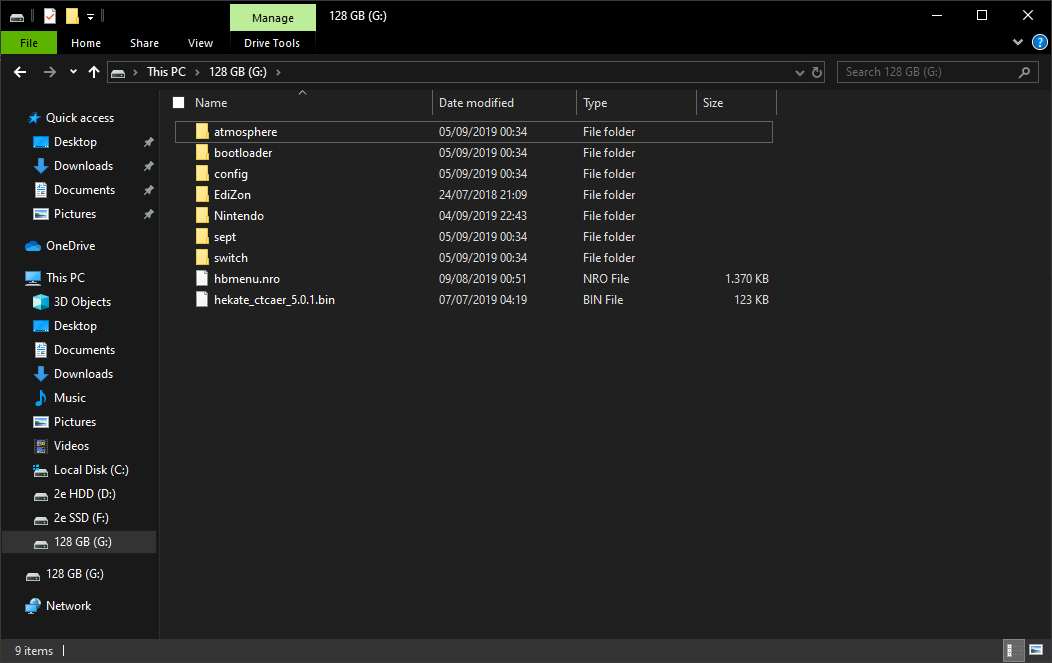Toggle the select all items checkbox
The image size is (1052, 663).
pos(179,103)
